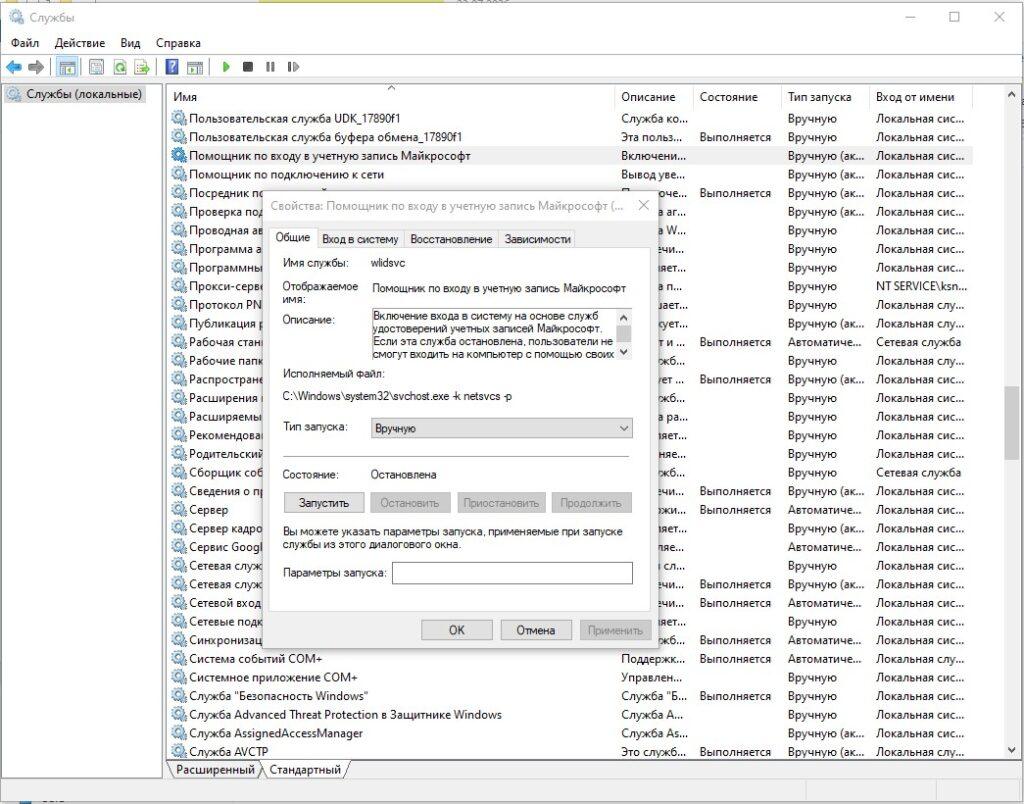Select Пользовательская служба буфера обмена_17890f1 row
This screenshot has width=1024, height=804.
[571, 137]
